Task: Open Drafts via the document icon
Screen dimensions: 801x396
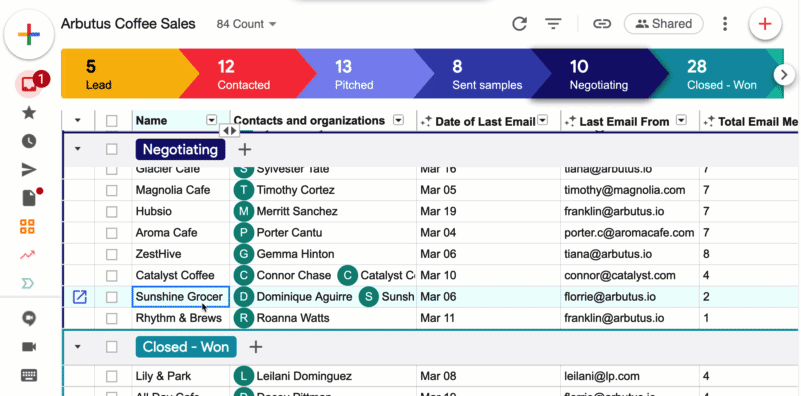Action: click(30, 198)
